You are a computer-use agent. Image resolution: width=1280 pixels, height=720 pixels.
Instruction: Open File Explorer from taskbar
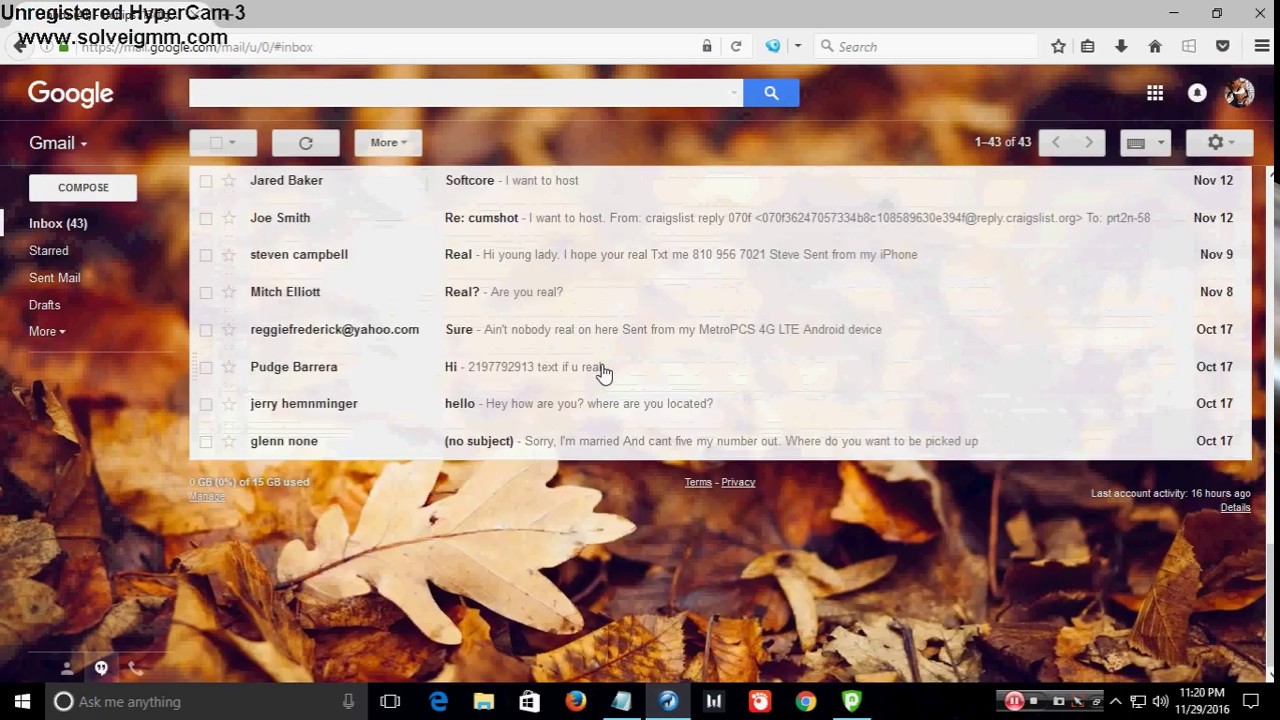point(484,702)
